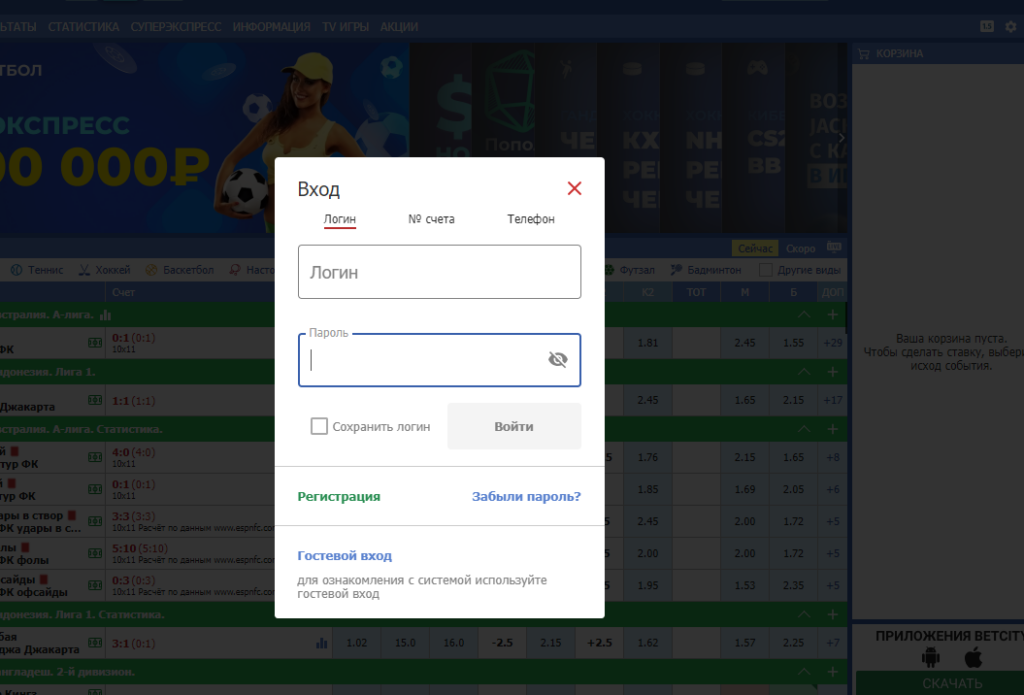1024x695 pixels.
Task: Collapse Австралия А-лига section chevron
Action: click(x=804, y=315)
